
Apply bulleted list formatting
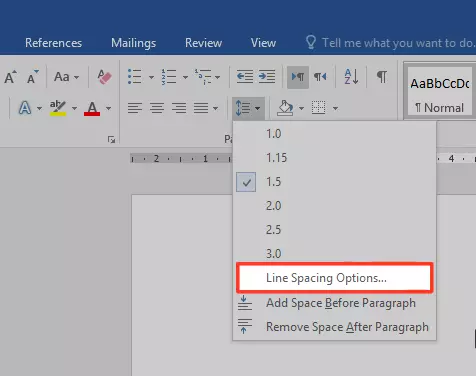(135, 77)
